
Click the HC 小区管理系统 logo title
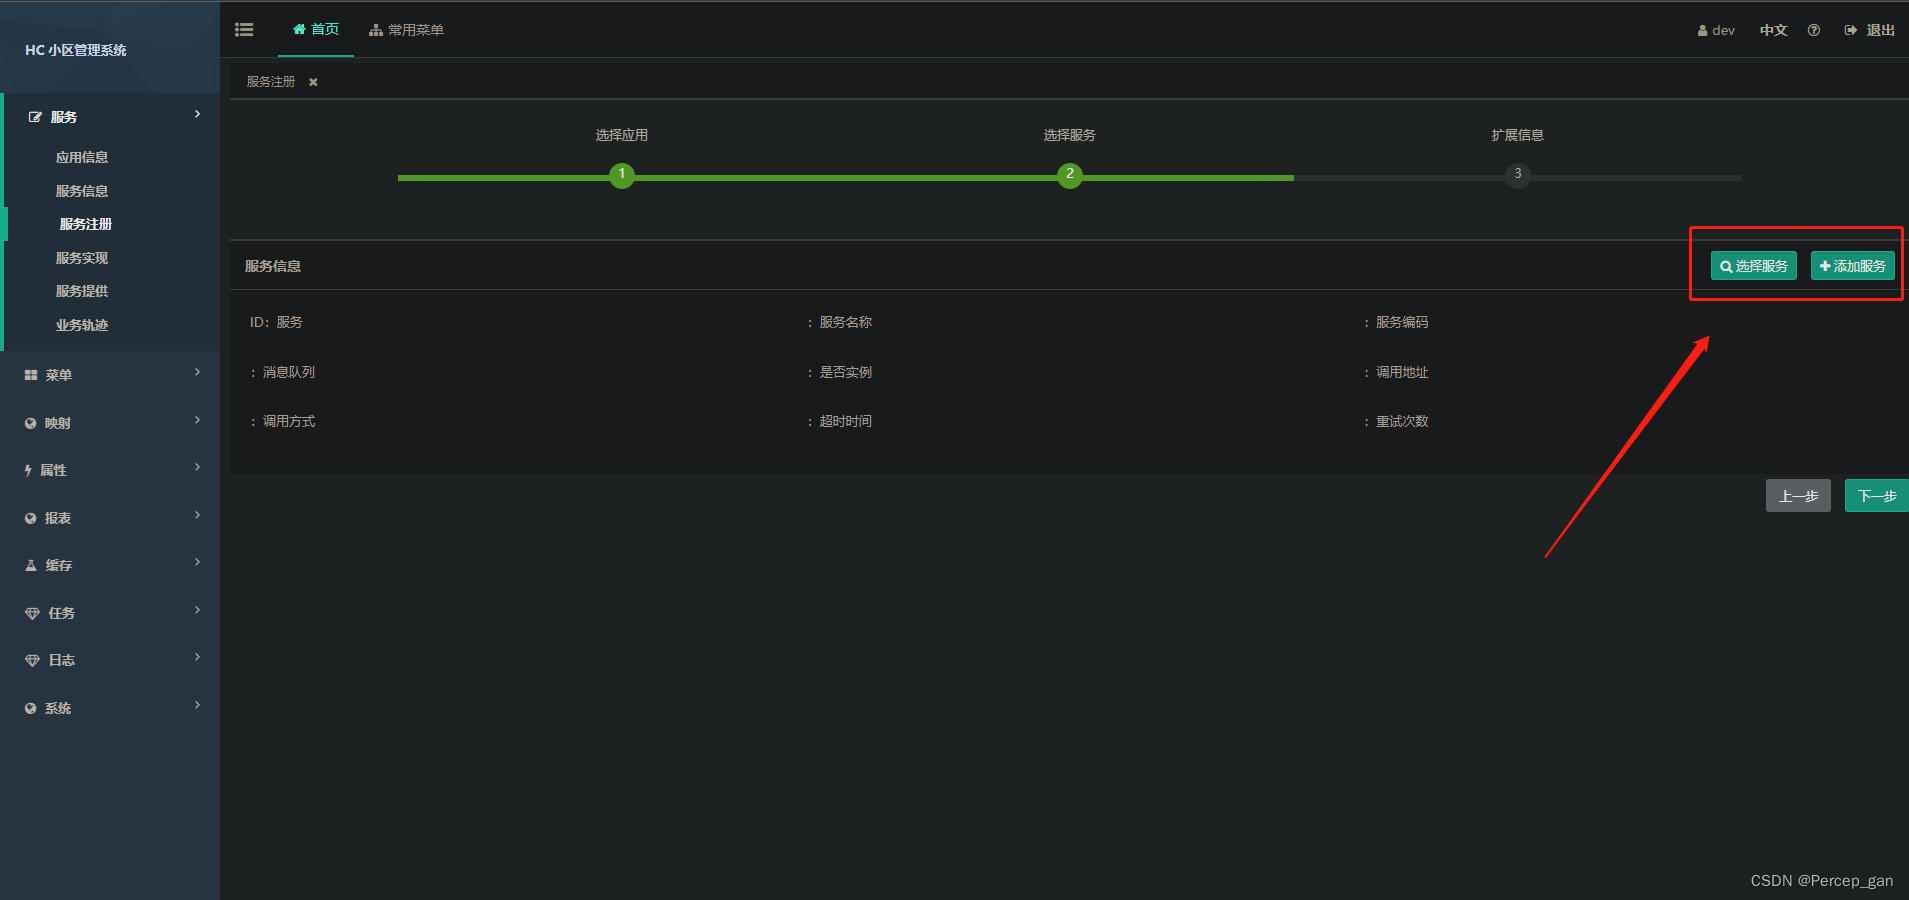pyautogui.click(x=76, y=50)
